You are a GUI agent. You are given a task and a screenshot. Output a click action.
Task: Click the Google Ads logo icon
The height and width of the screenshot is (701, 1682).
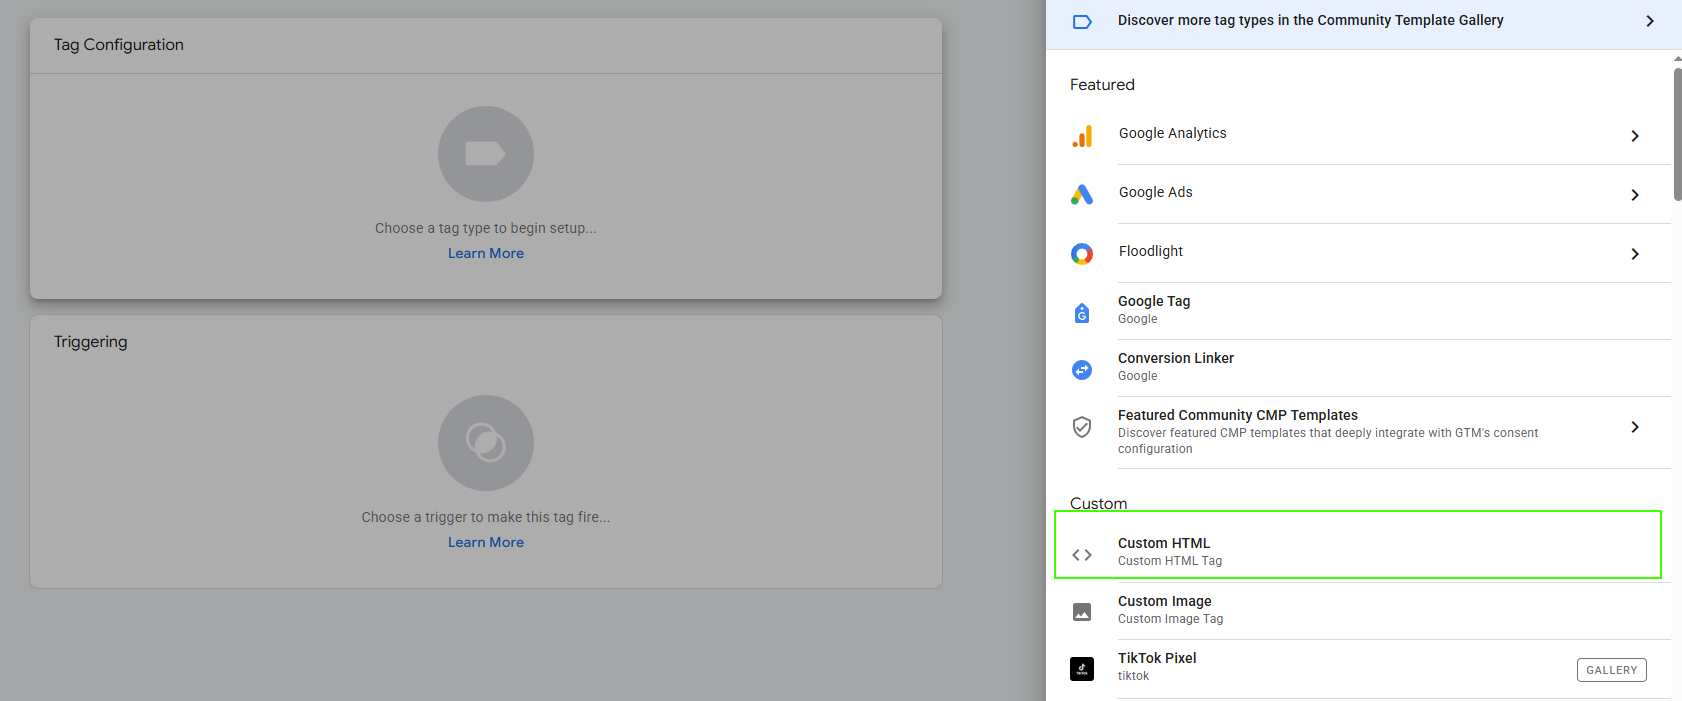point(1082,195)
